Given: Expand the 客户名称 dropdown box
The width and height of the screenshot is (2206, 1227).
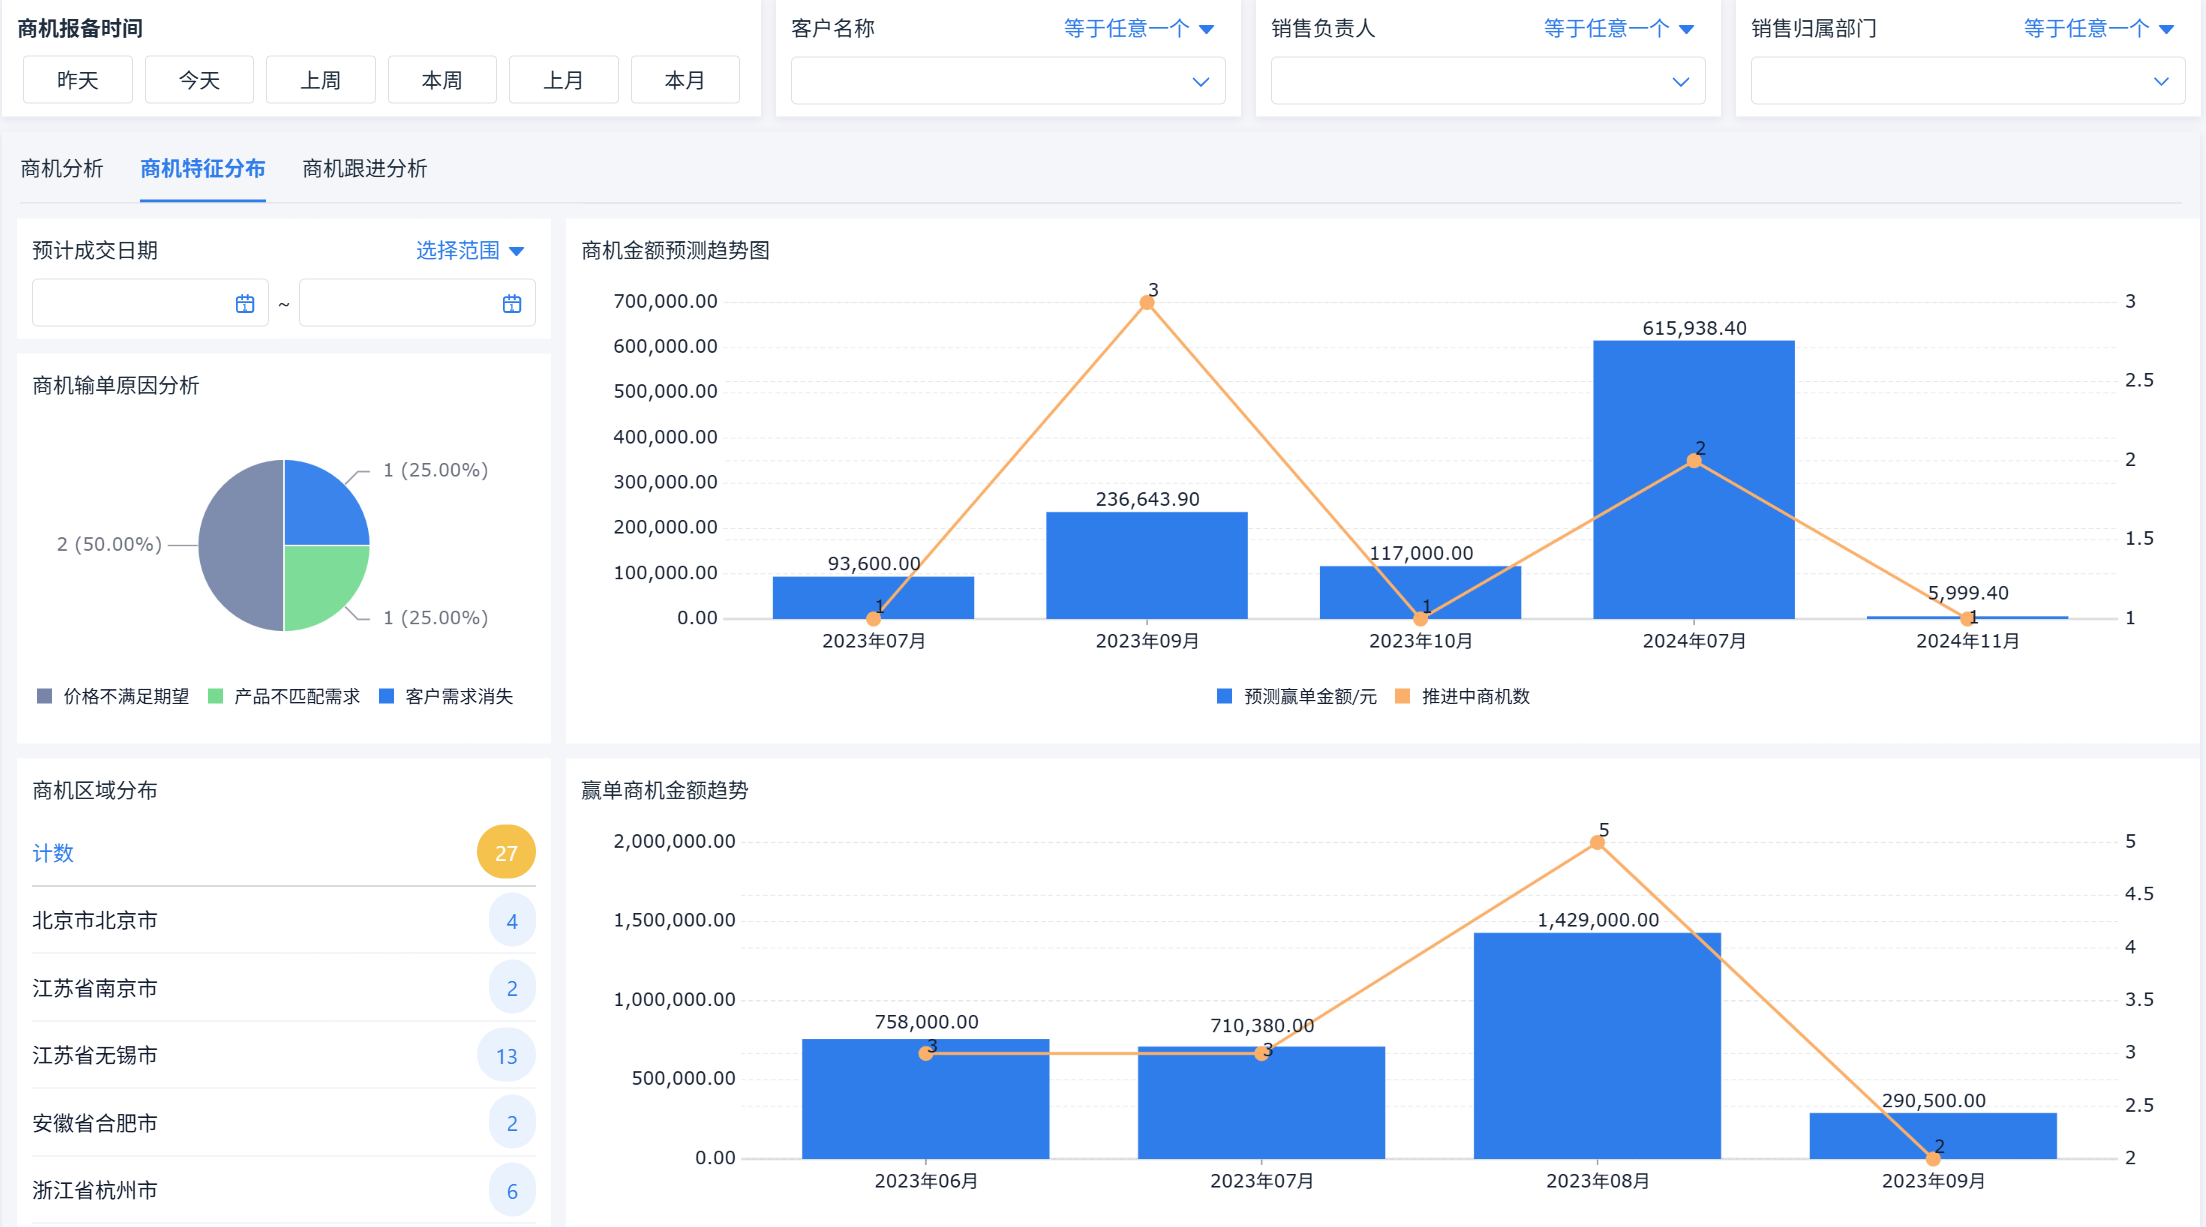Looking at the screenshot, I should pyautogui.click(x=1006, y=81).
